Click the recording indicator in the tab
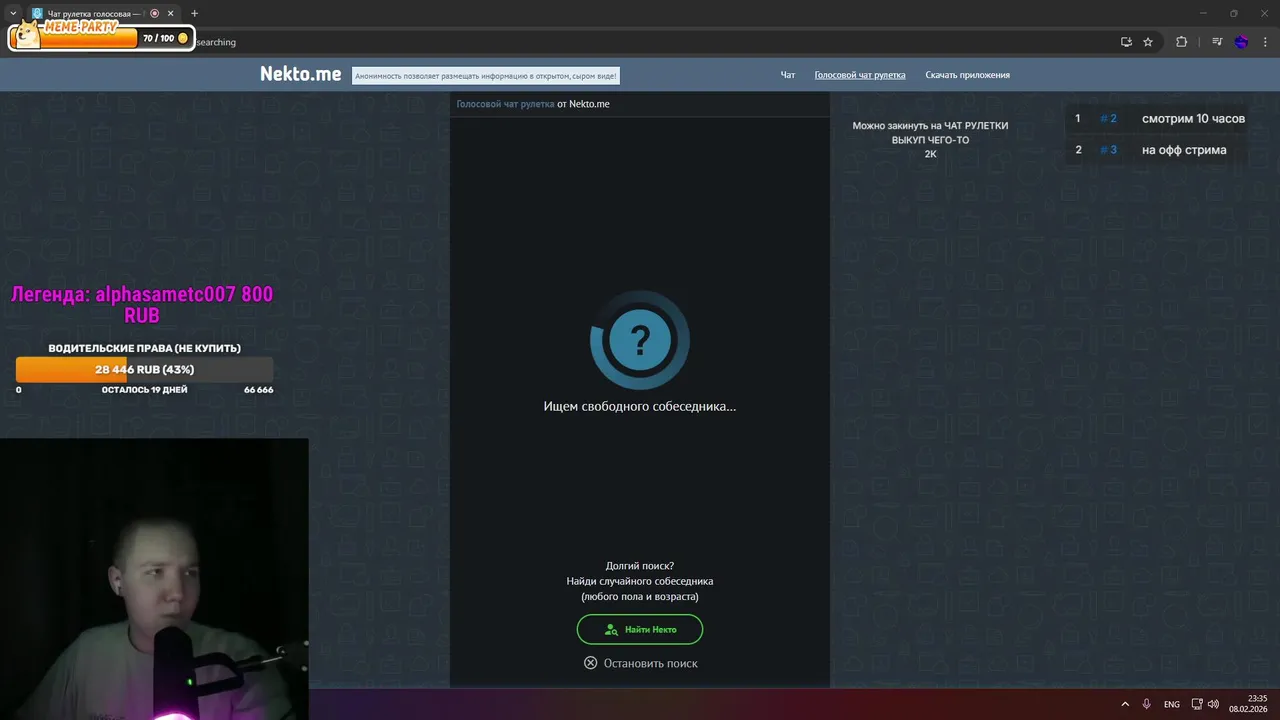This screenshot has height=720, width=1280. pos(155,13)
